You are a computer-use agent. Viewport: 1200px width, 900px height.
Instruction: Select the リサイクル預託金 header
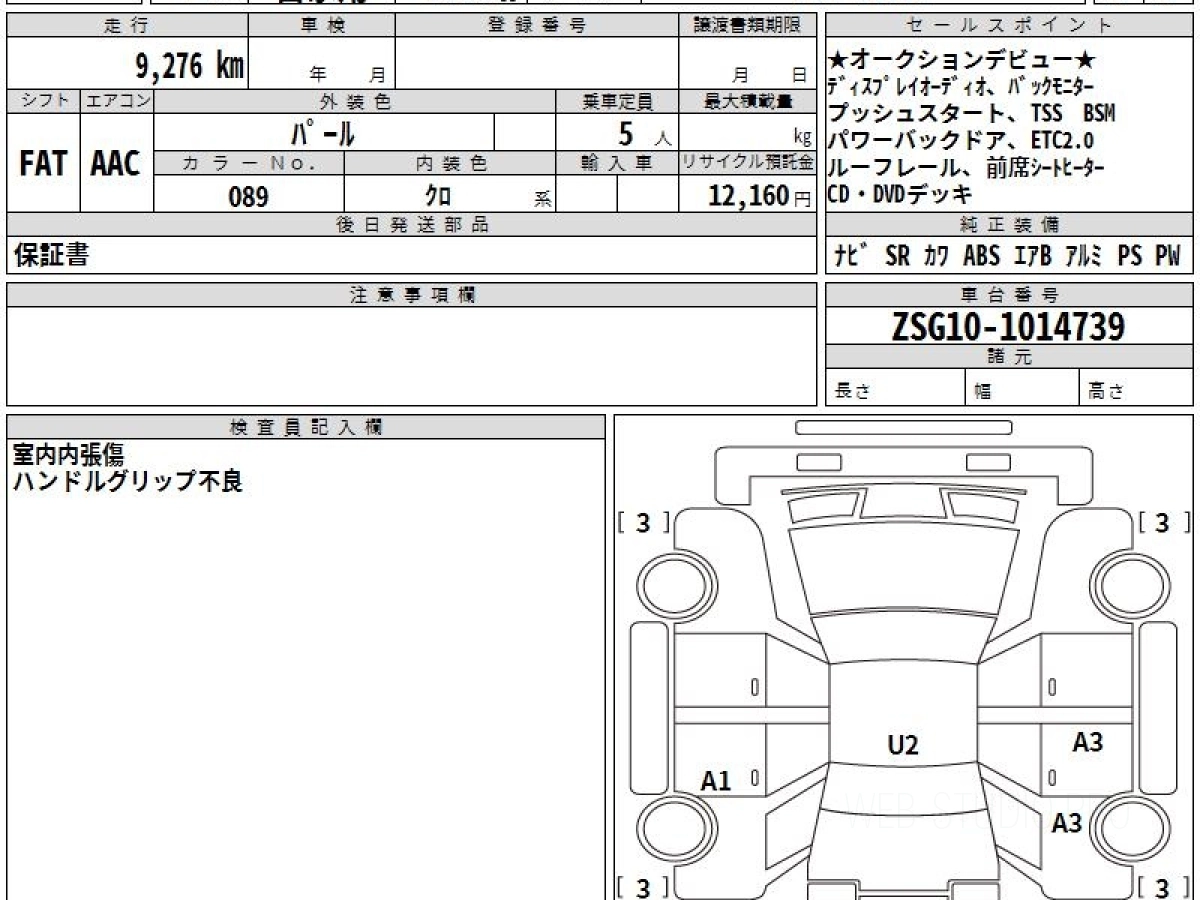tap(748, 163)
